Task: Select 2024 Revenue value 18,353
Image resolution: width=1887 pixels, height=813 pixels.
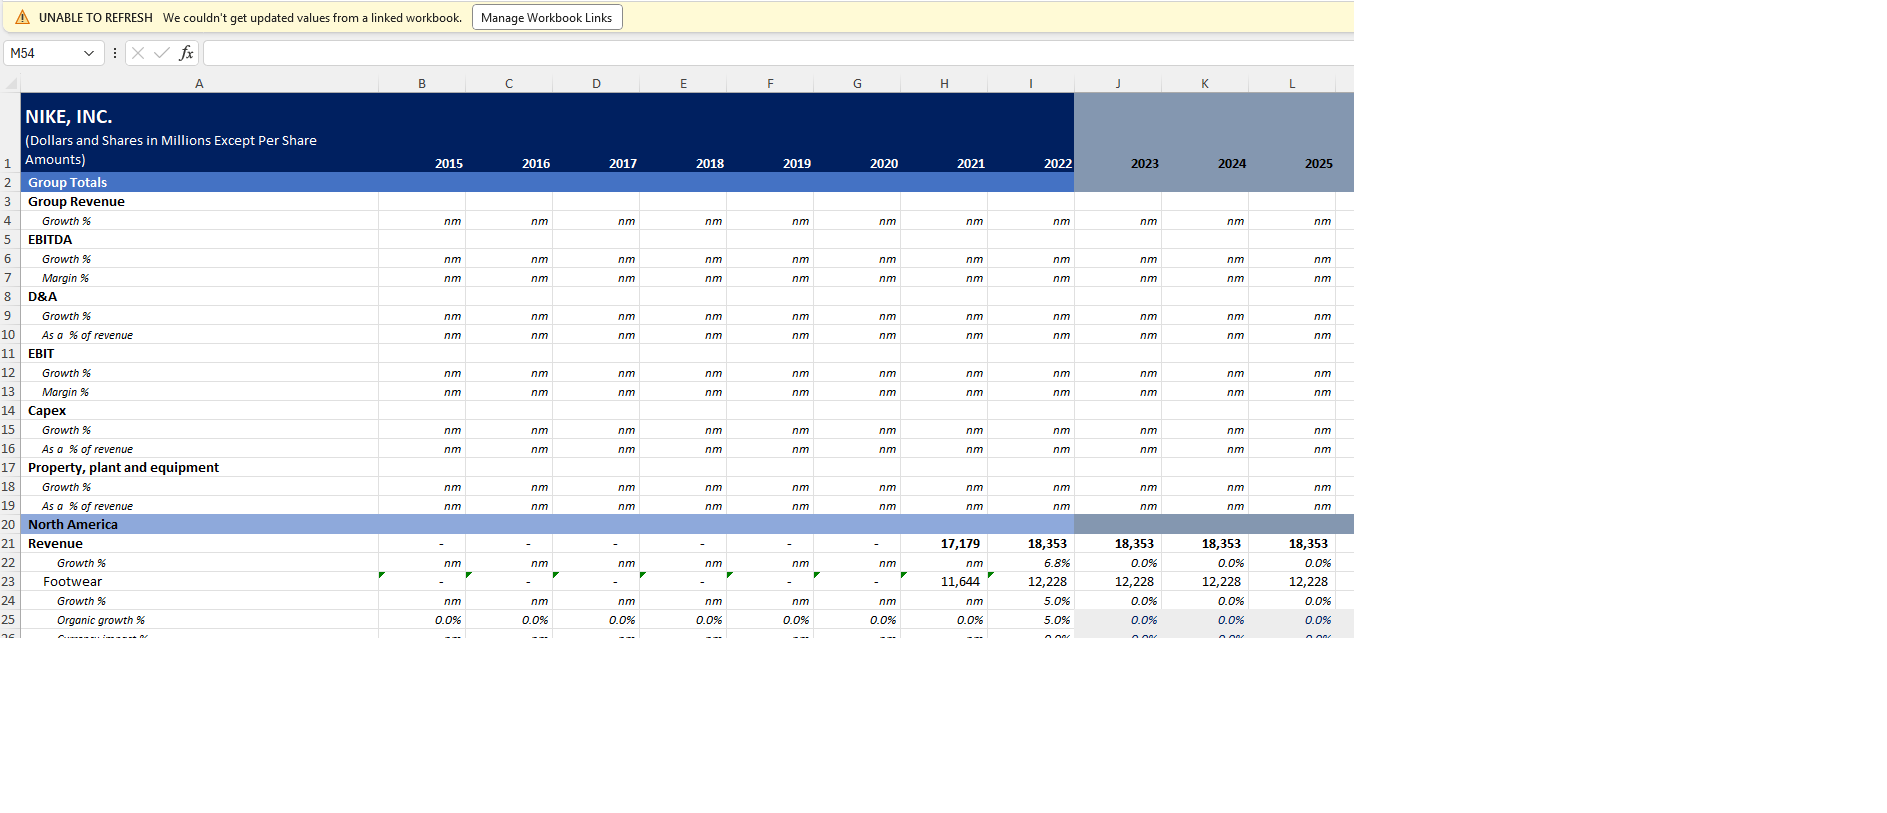Action: [1205, 543]
